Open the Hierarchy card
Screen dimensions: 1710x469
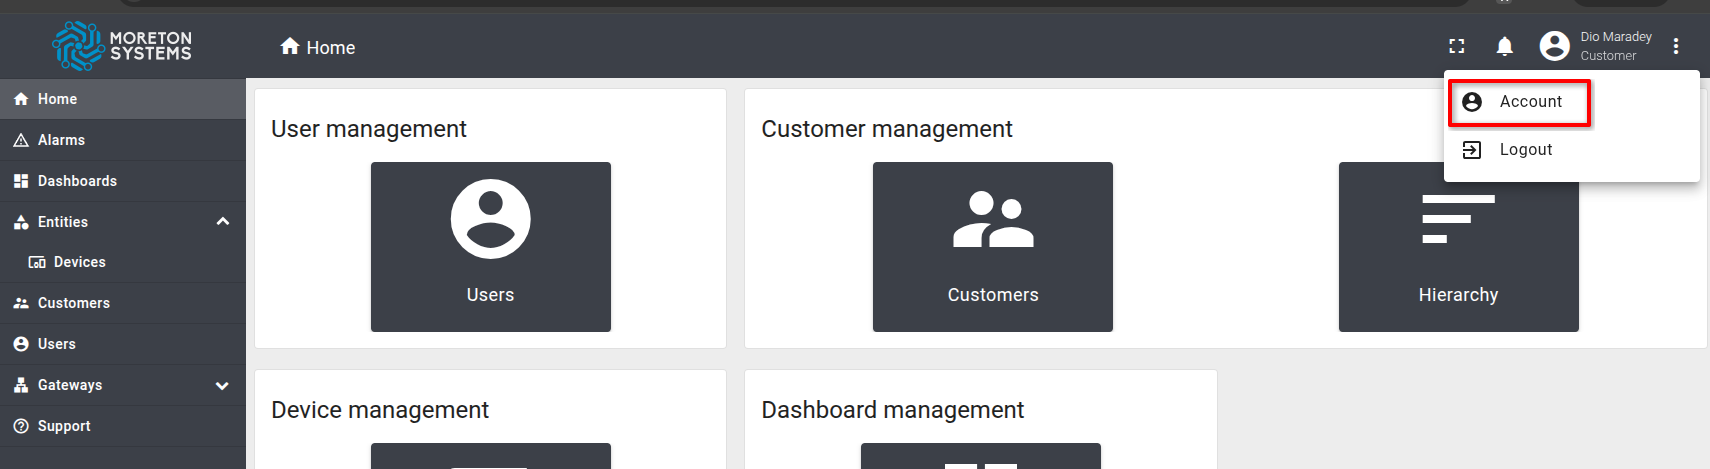(1458, 247)
